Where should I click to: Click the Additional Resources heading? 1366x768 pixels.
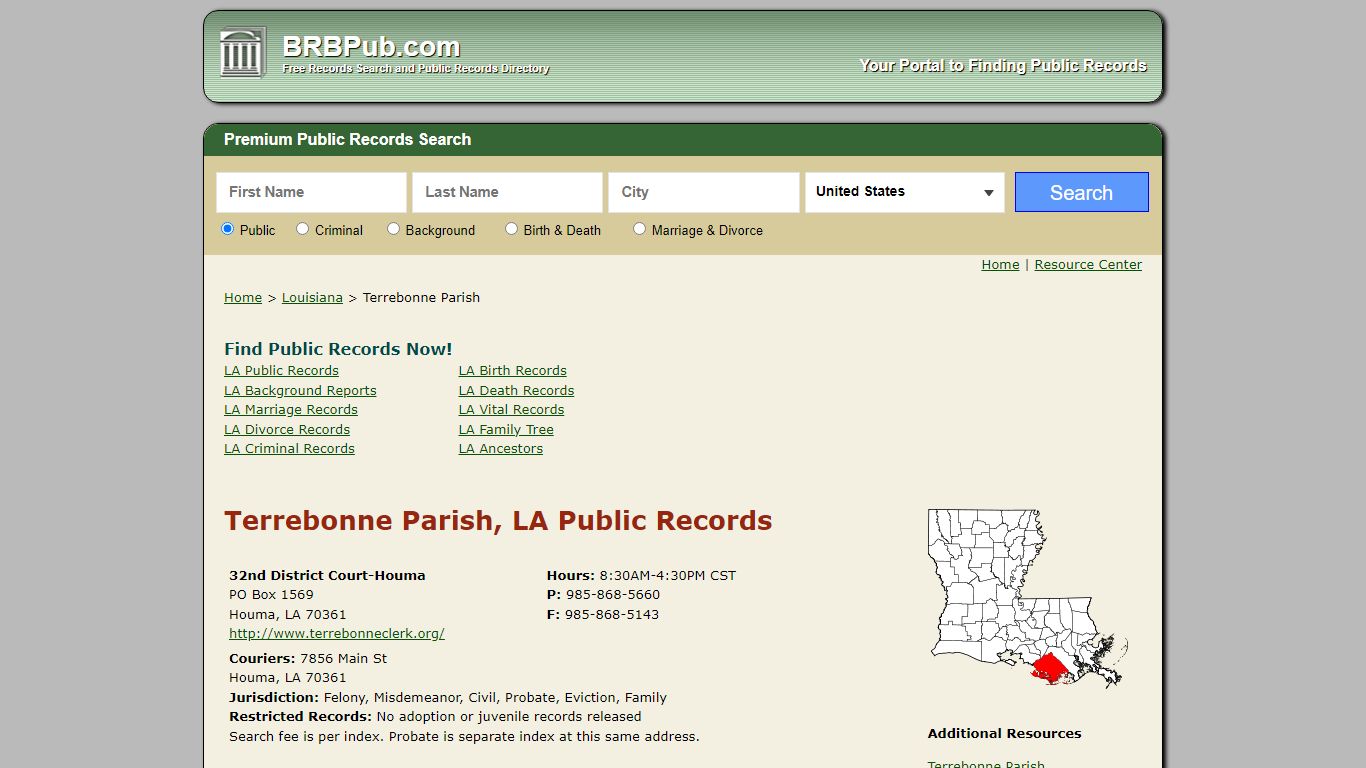[1004, 734]
